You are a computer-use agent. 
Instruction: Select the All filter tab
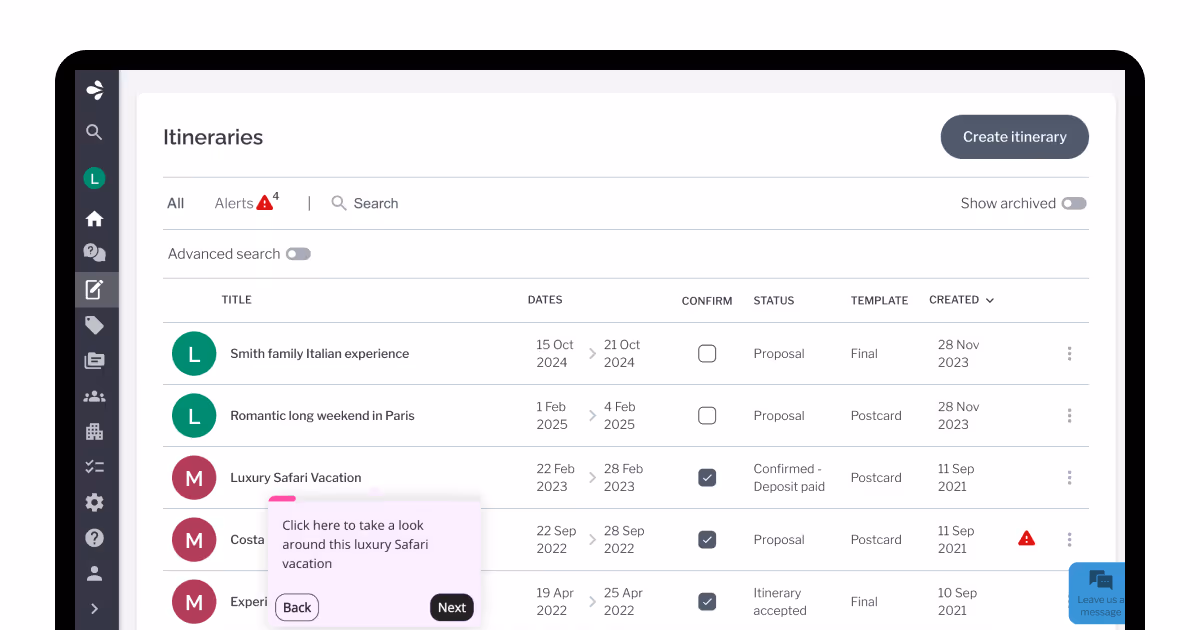tap(175, 203)
